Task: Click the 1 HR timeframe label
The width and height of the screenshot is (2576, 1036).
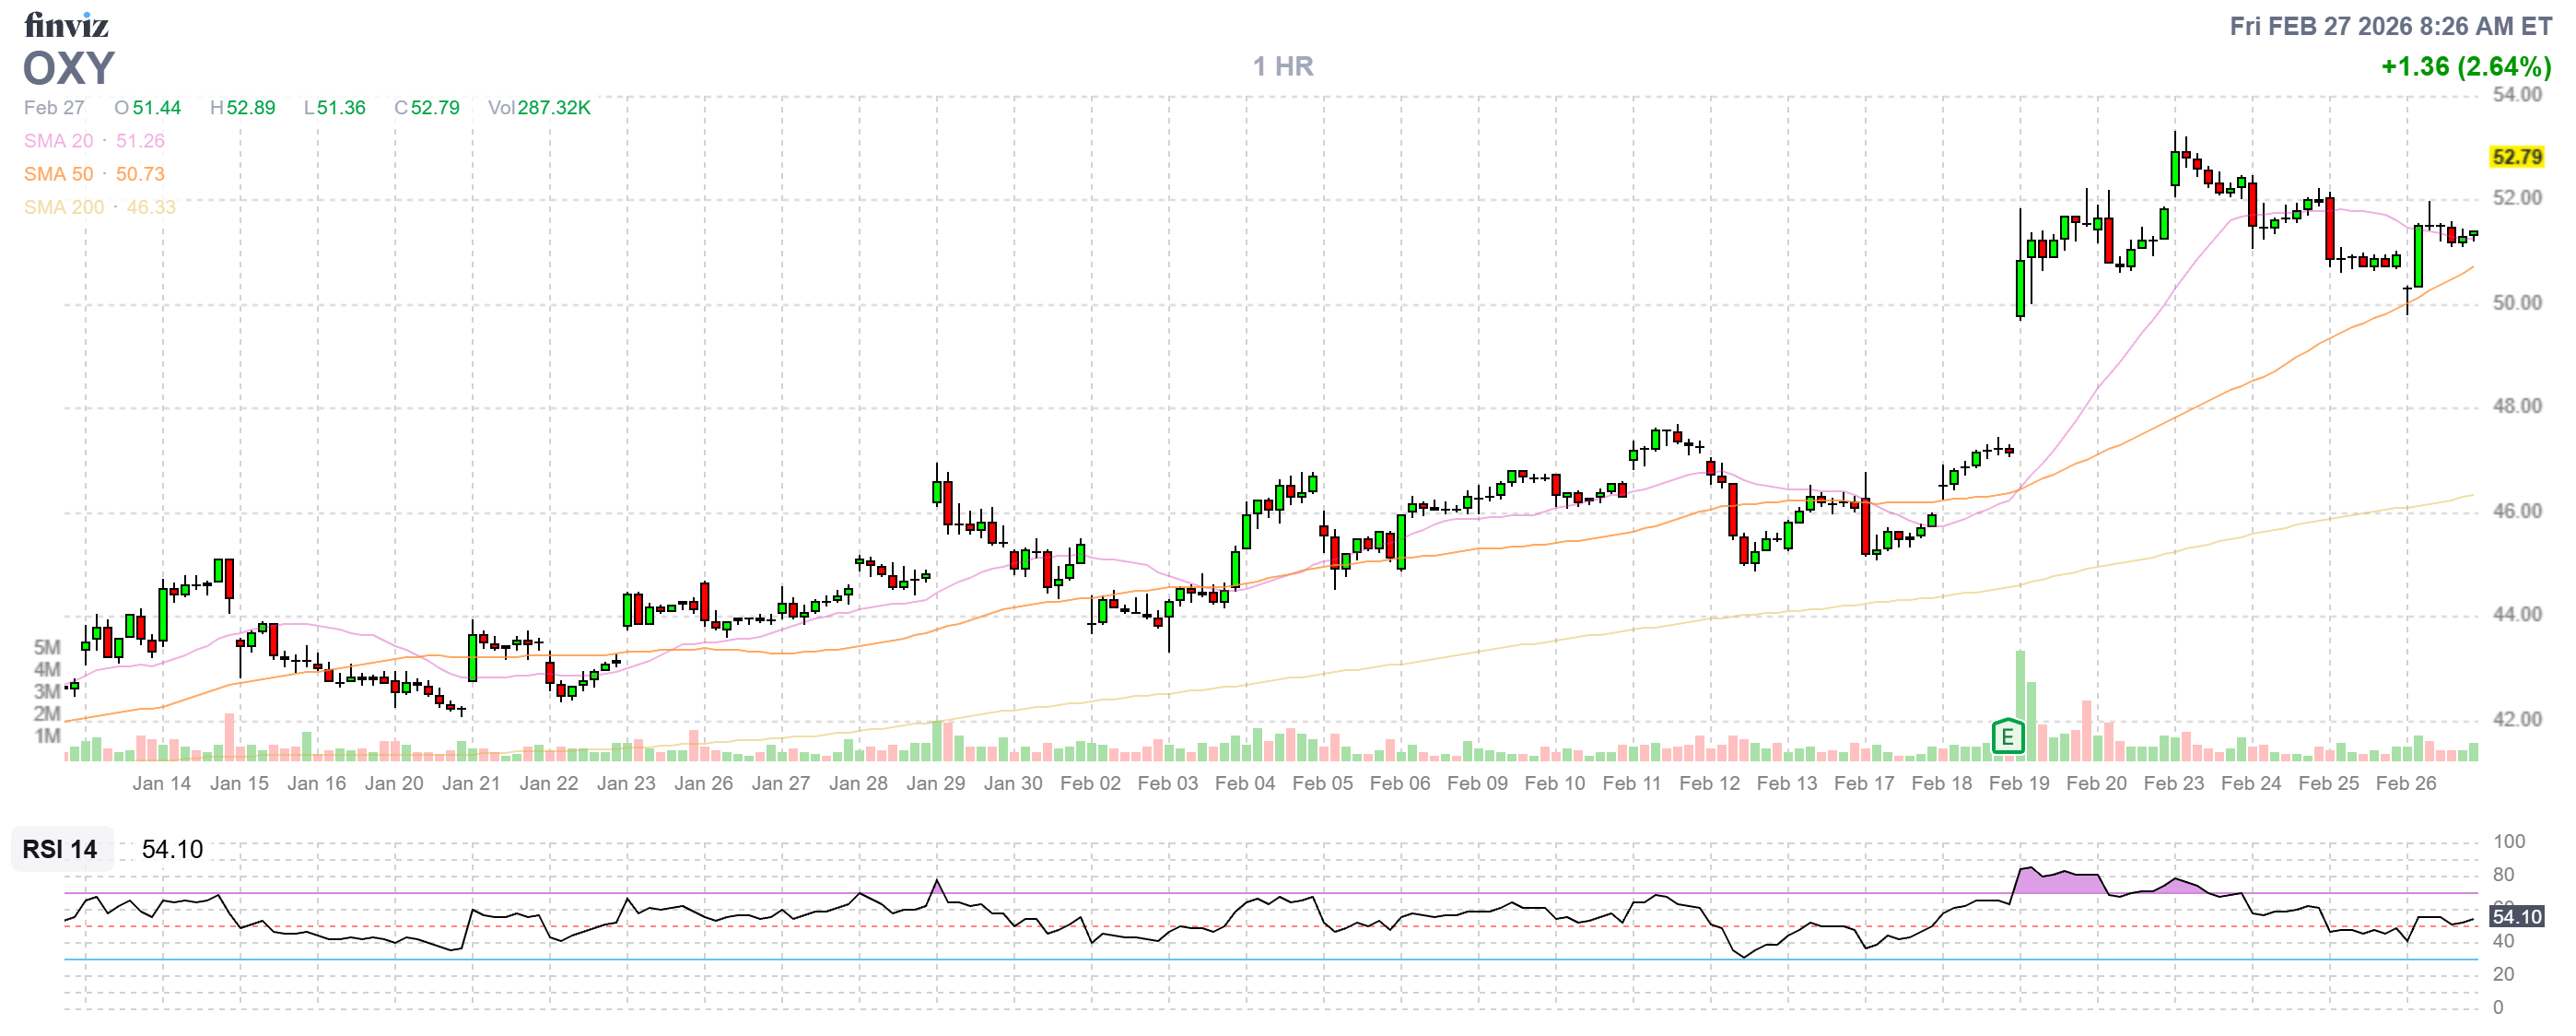Action: click(1283, 66)
